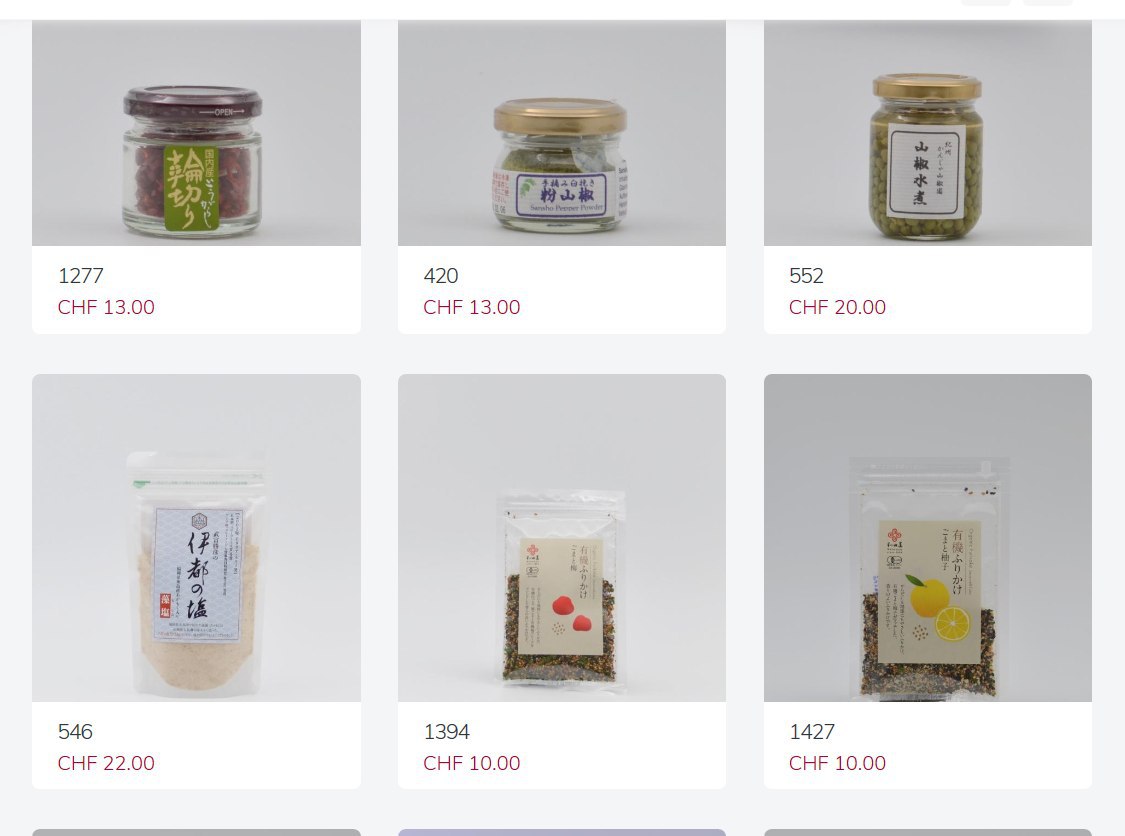Image resolution: width=1125 pixels, height=836 pixels.
Task: Select the CHF 20.00 price
Action: click(x=837, y=307)
